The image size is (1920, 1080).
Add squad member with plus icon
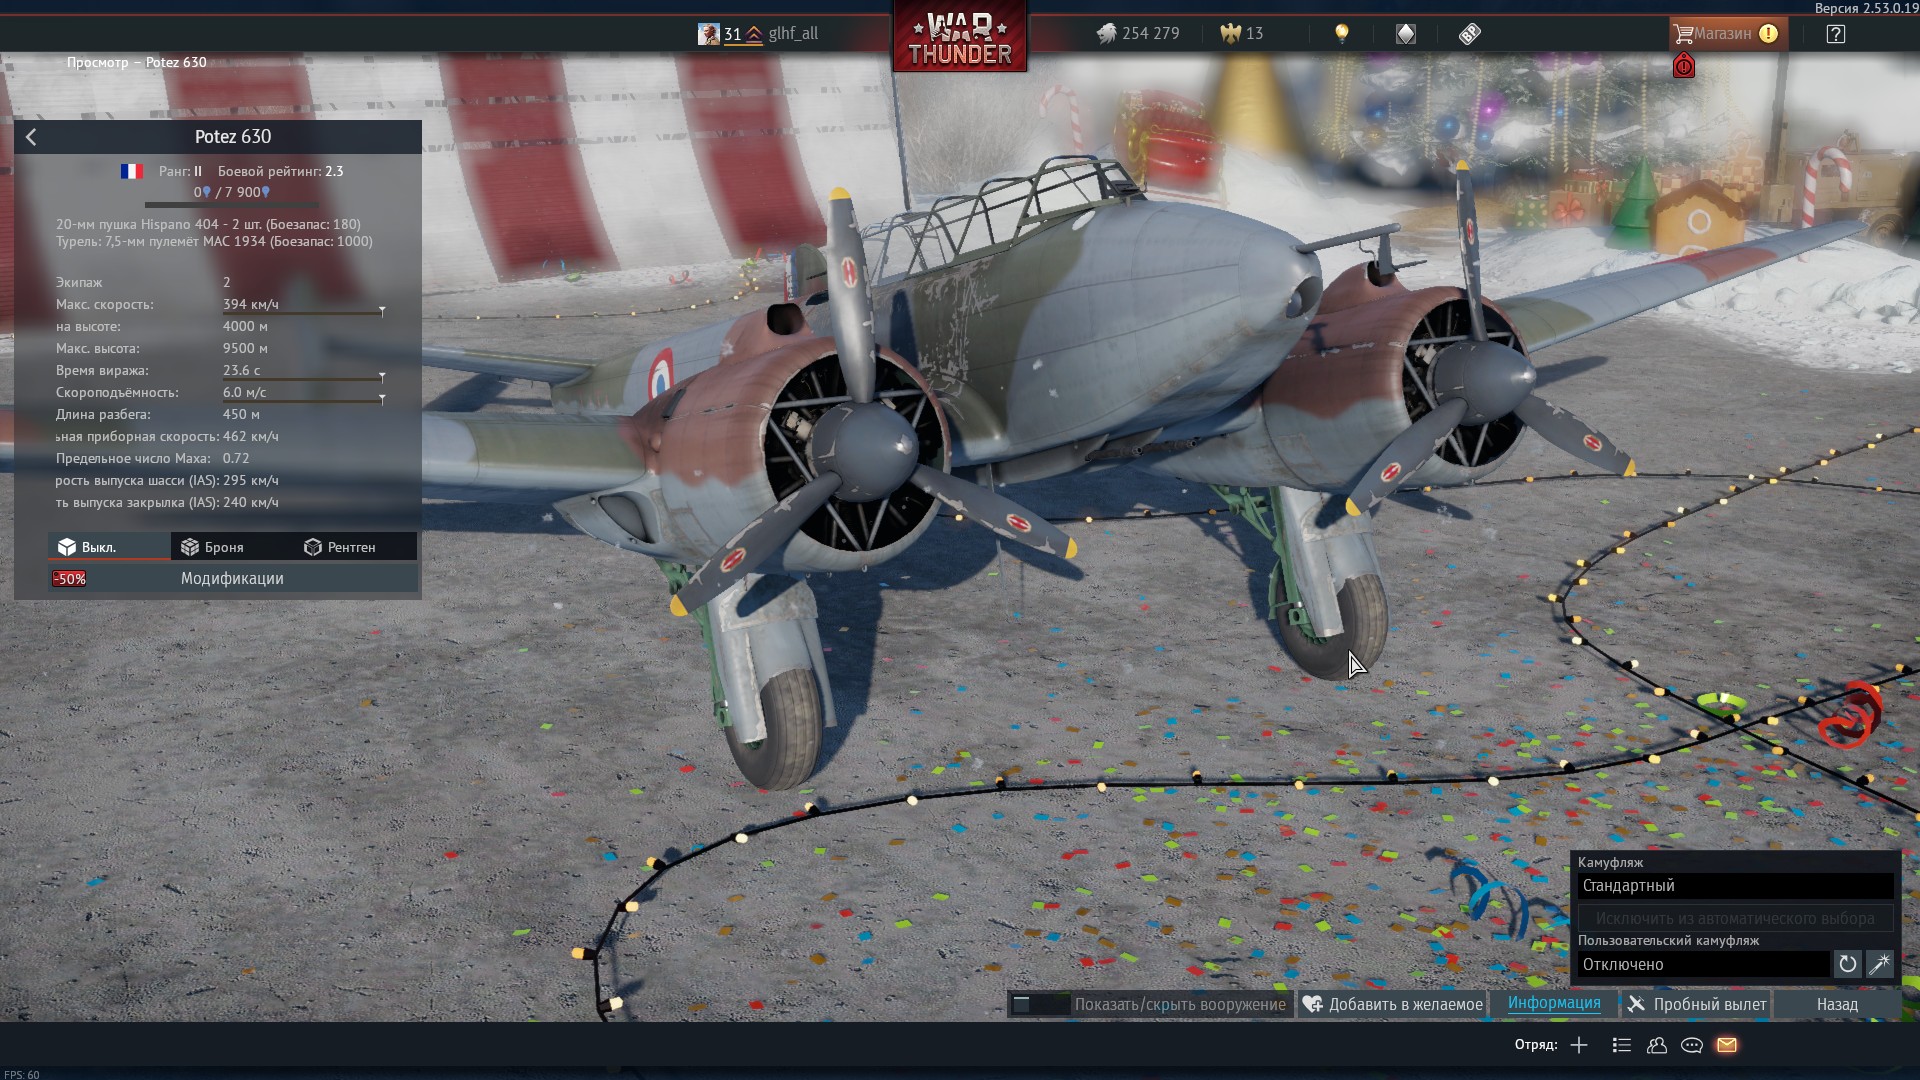[1579, 1045]
